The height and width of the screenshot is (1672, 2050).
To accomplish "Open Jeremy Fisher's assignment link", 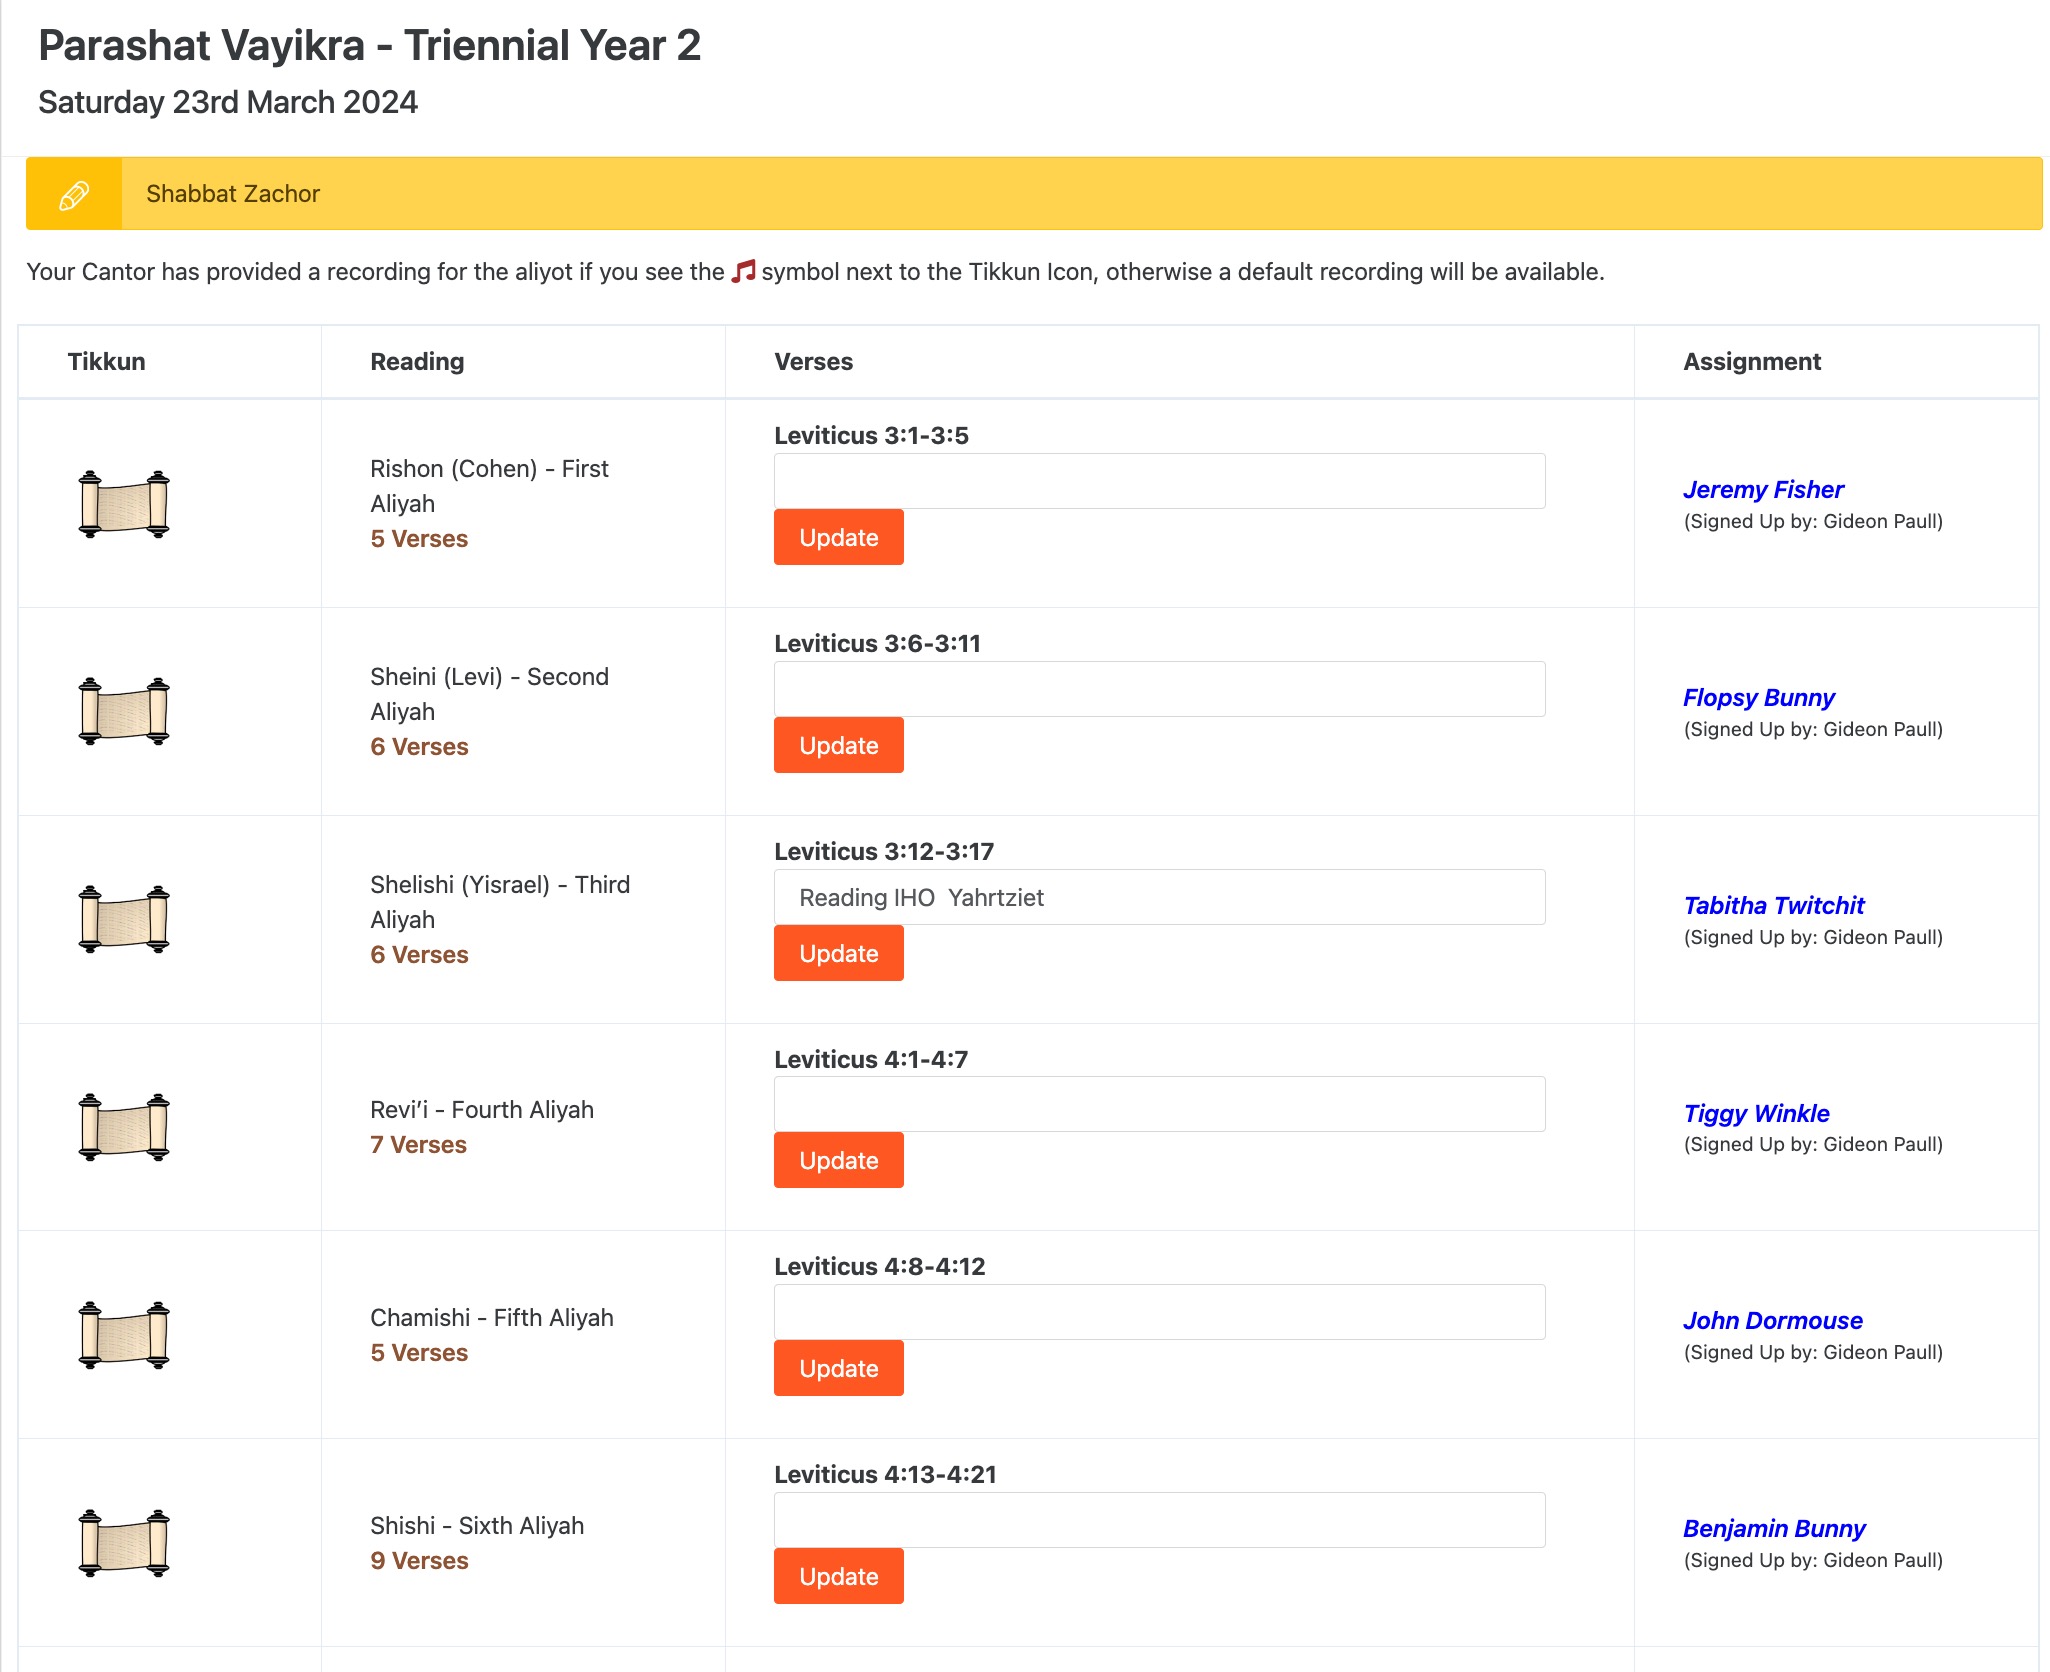I will click(1764, 489).
